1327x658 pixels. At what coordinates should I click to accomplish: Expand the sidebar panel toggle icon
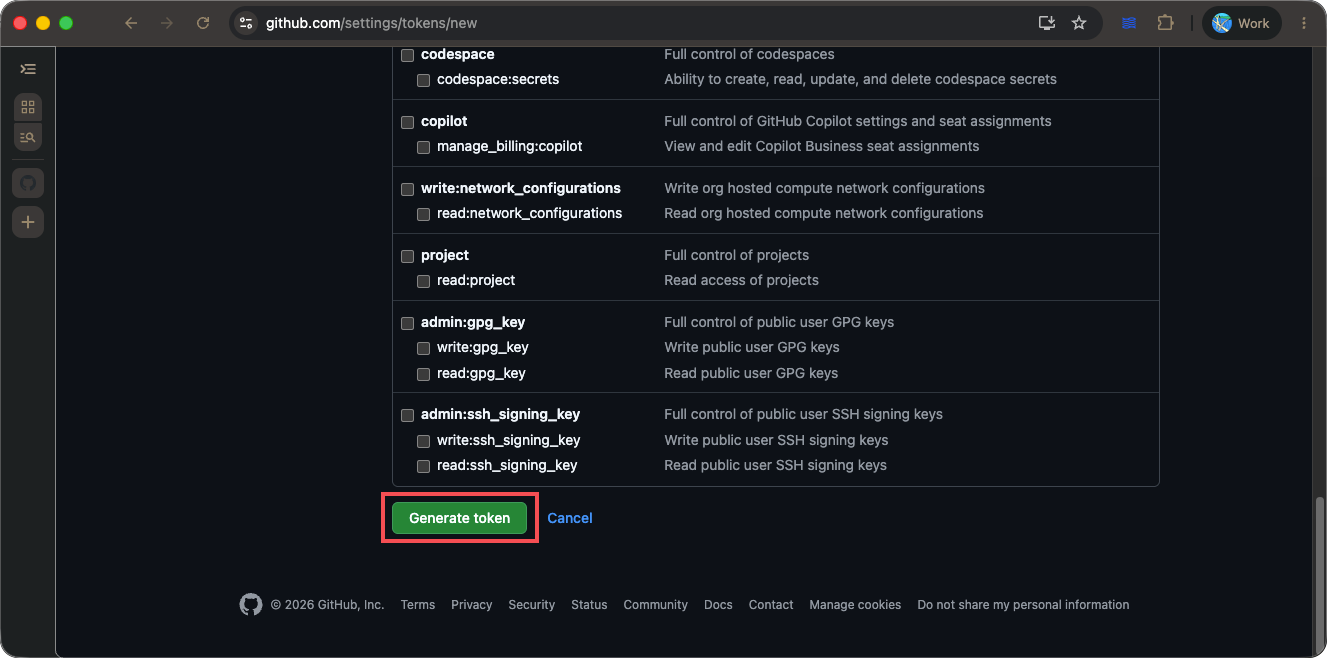click(x=28, y=69)
